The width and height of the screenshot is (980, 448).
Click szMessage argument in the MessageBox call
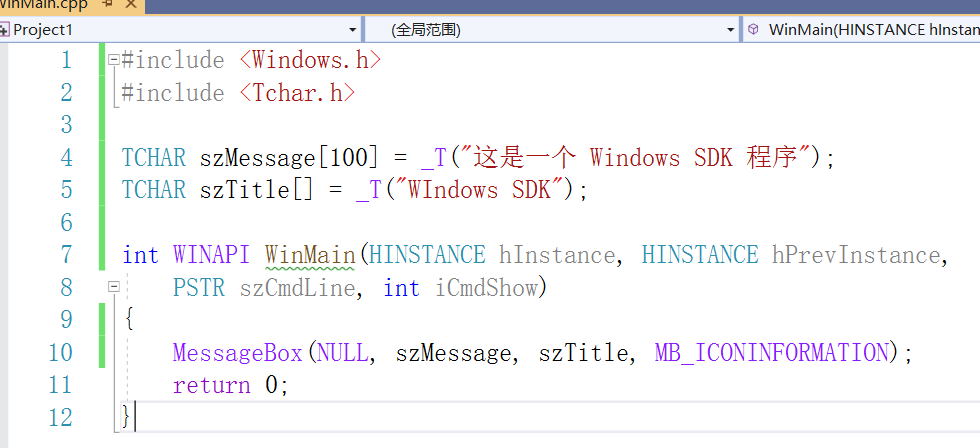pos(453,354)
